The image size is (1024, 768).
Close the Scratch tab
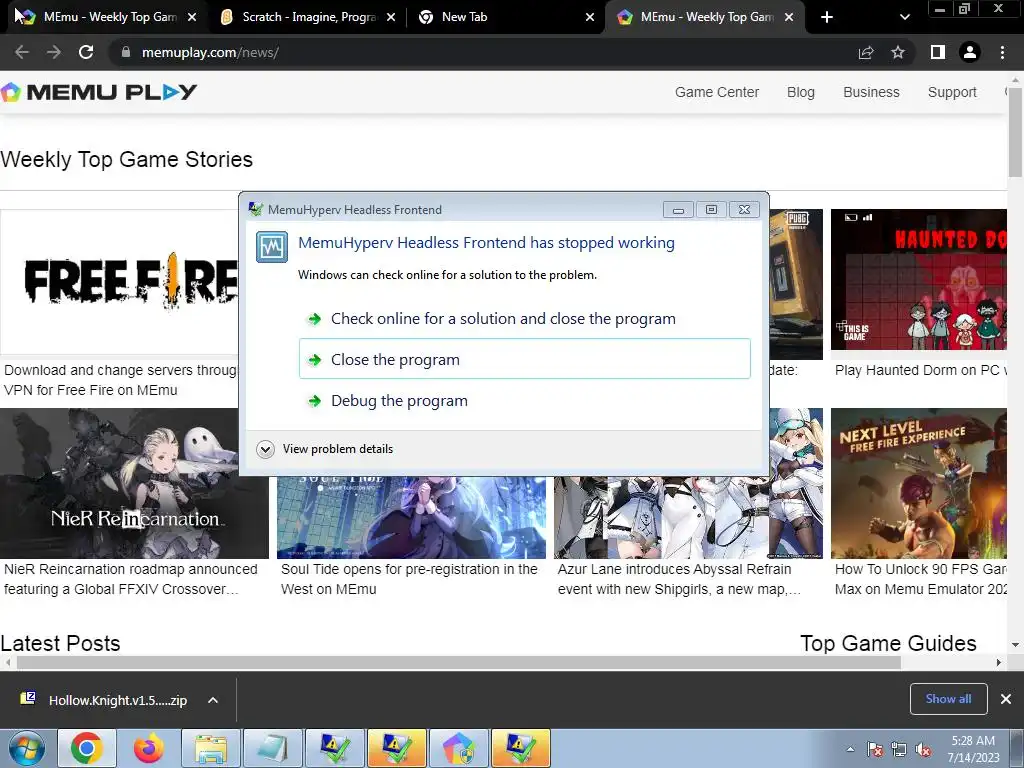click(391, 17)
